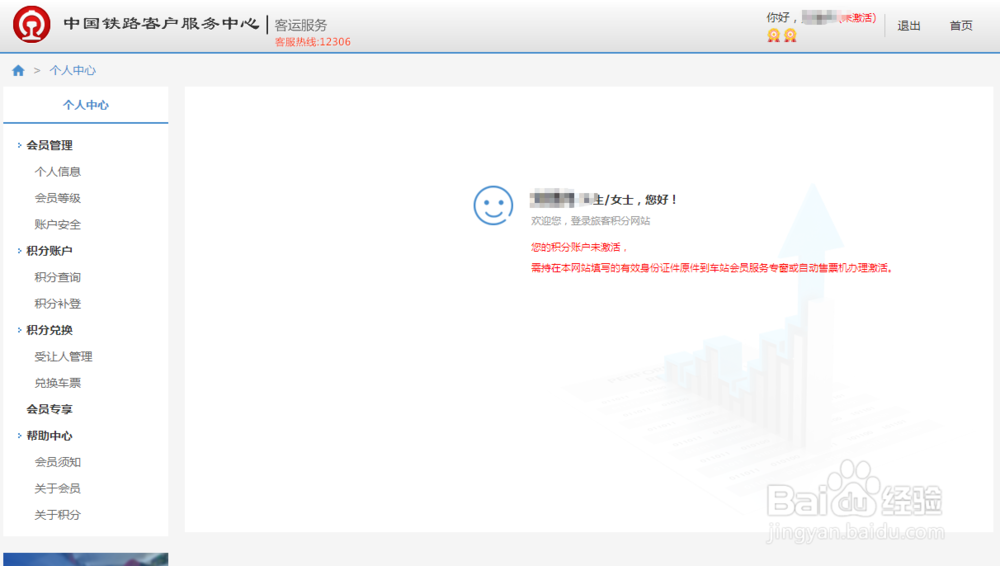Click the first gold member medal icon
This screenshot has height=566, width=1000.
click(x=774, y=35)
